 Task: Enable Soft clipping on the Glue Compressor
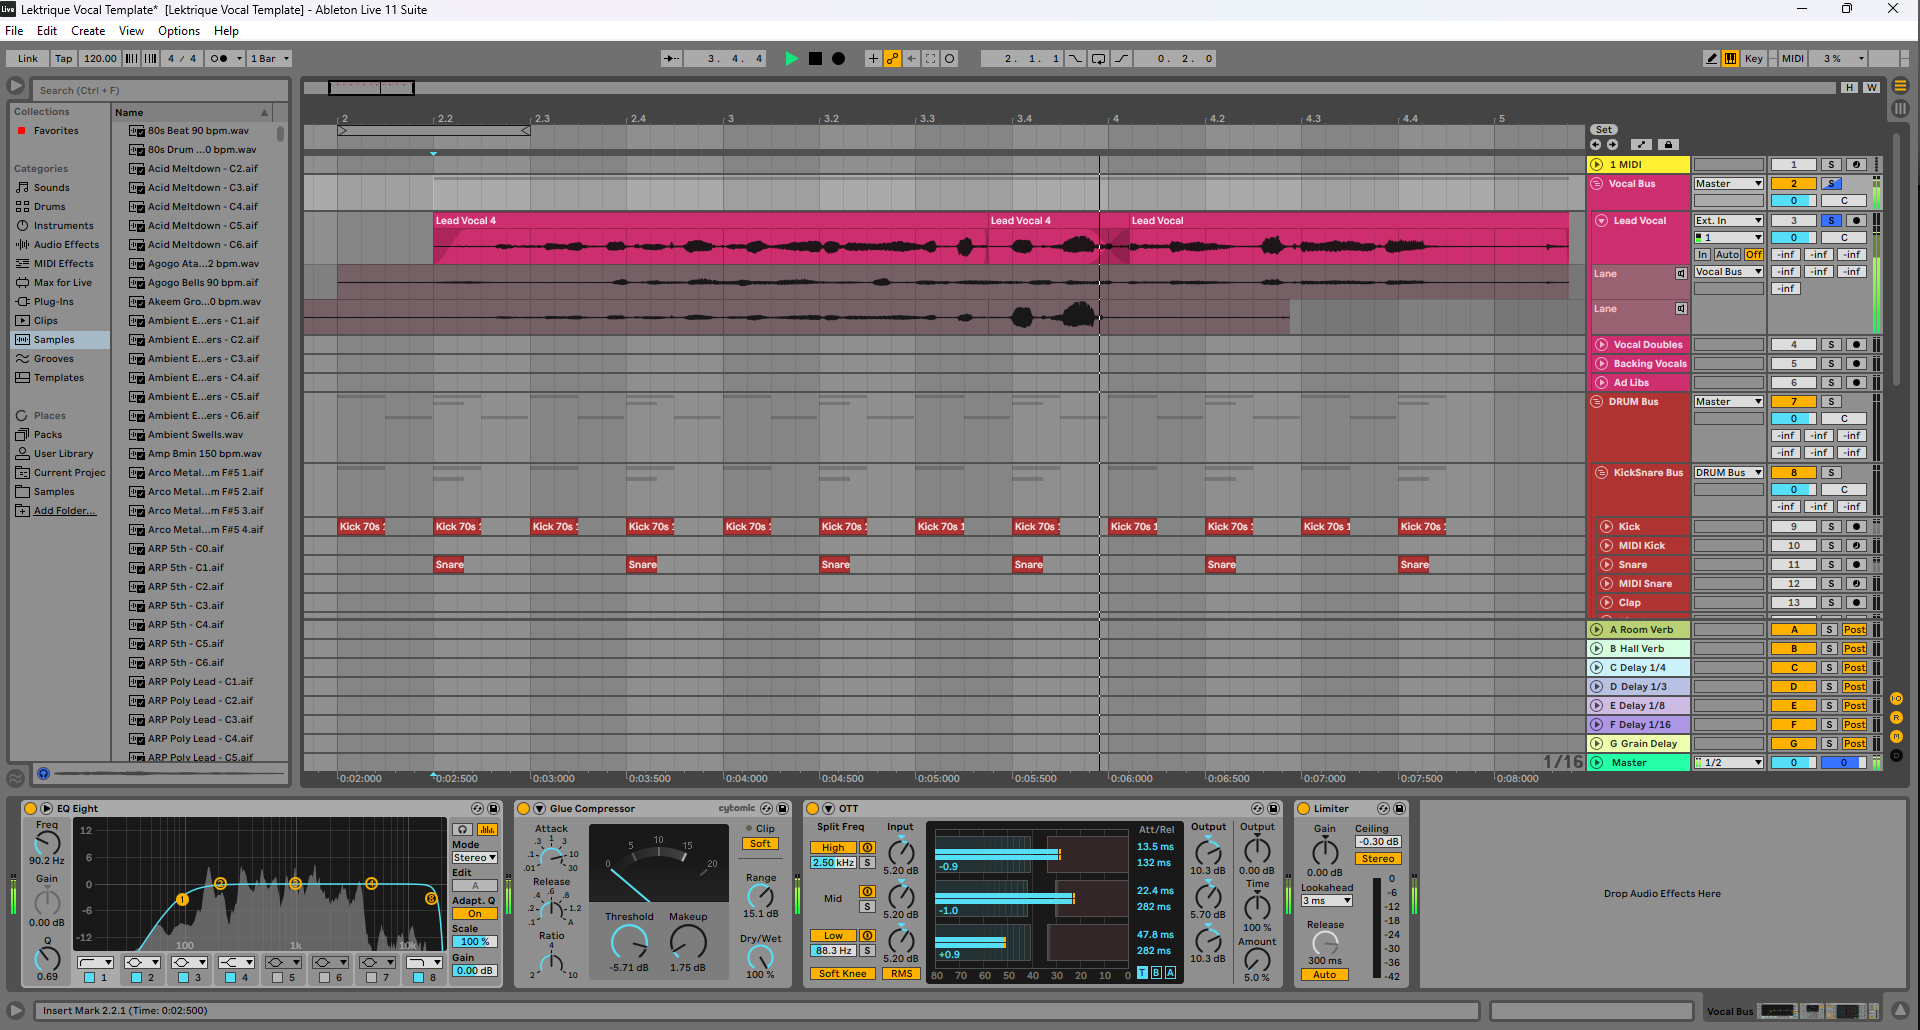[760, 843]
